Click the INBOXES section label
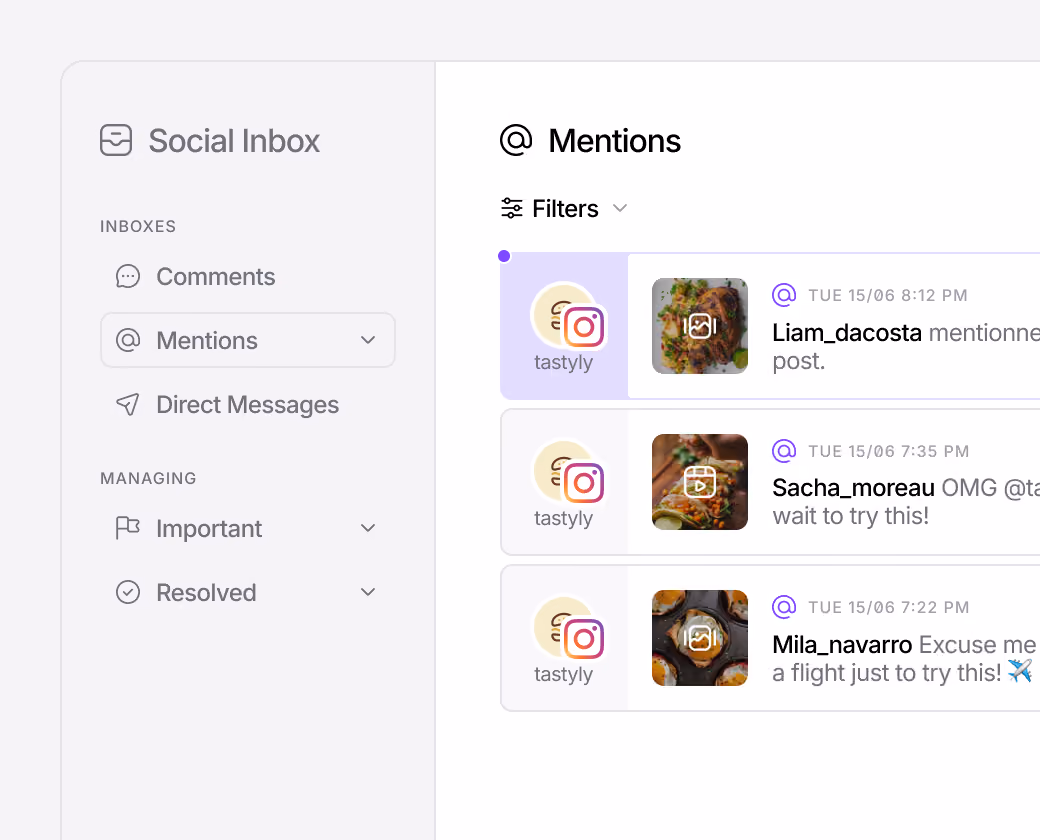1040x840 pixels. pos(138,226)
